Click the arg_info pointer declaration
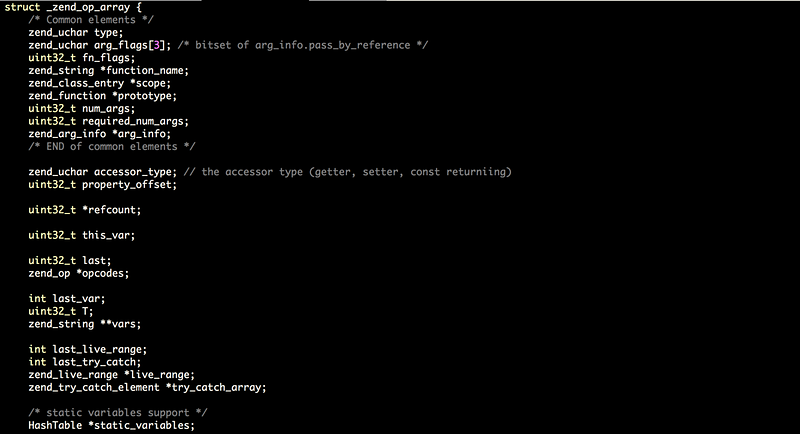Screen dimensions: 800x434 (x=100, y=134)
